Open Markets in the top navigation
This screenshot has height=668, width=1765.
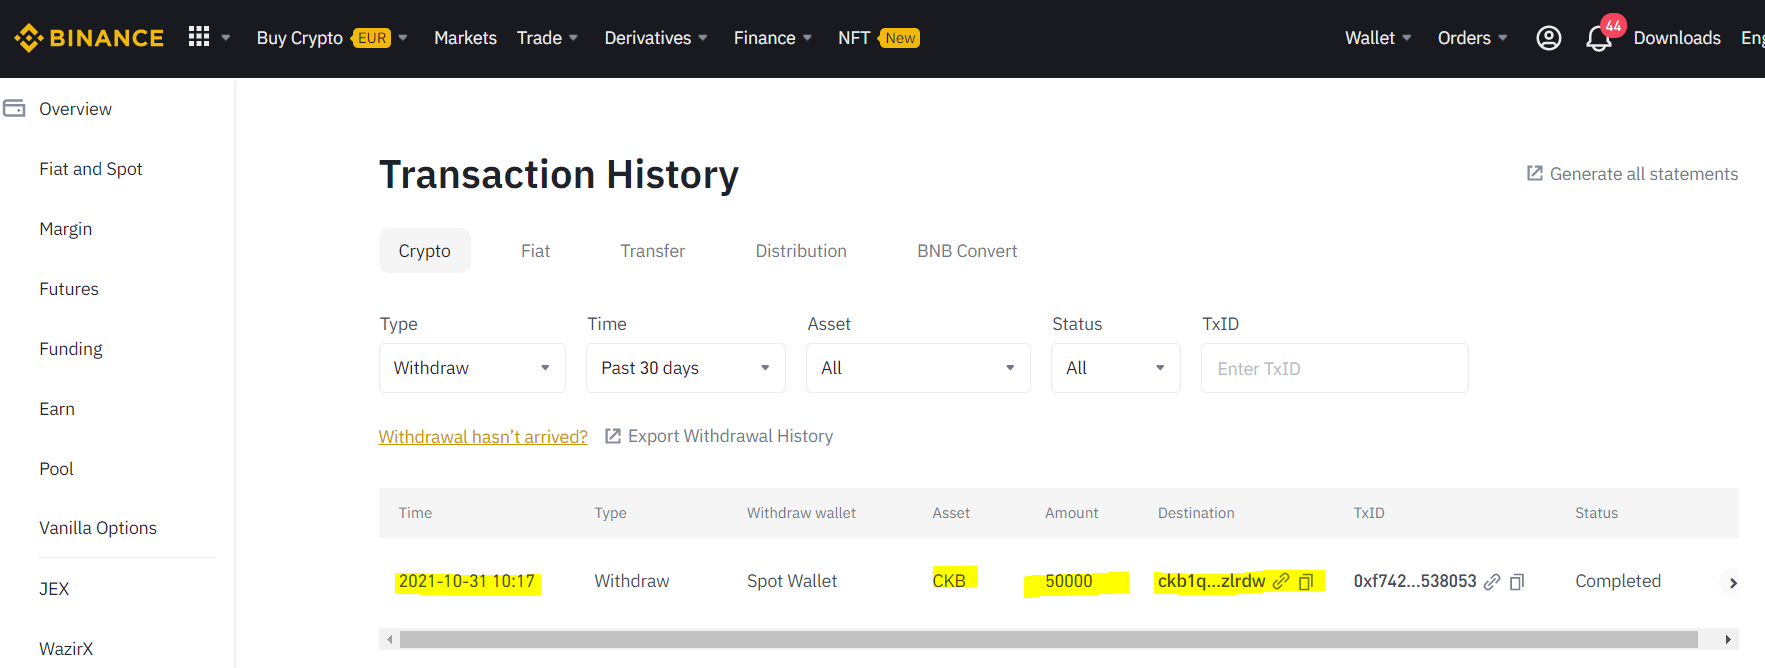465,38
